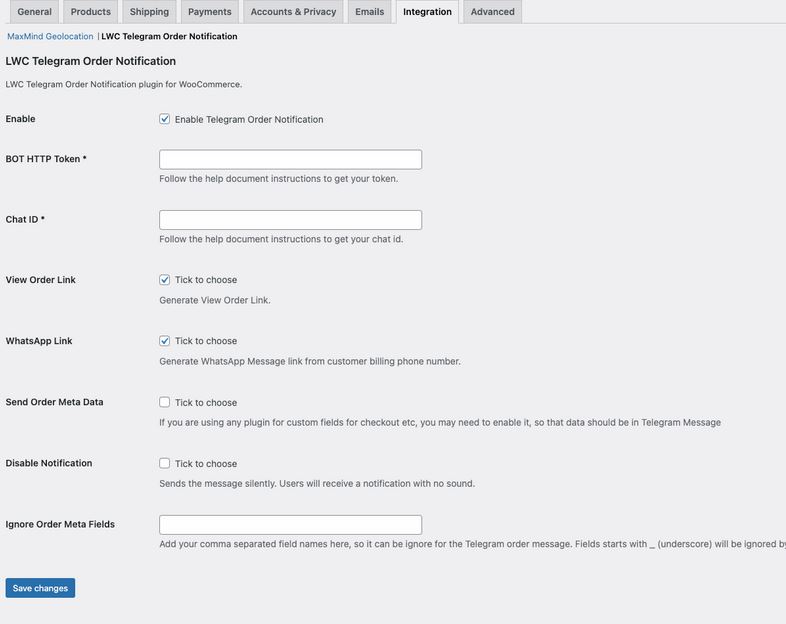This screenshot has height=624, width=786.
Task: Click 'Tick to choose' label for Send Order Meta Data
Action: tap(206, 402)
